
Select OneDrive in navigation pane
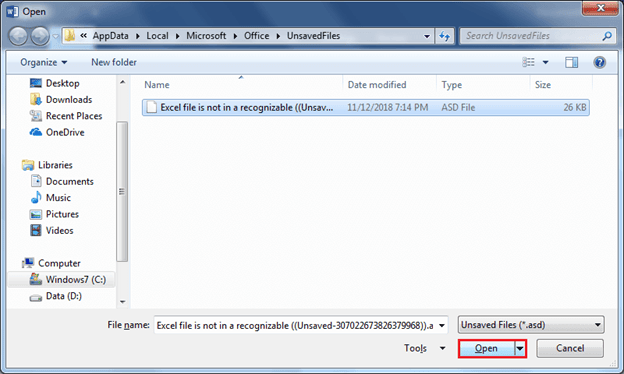(65, 132)
